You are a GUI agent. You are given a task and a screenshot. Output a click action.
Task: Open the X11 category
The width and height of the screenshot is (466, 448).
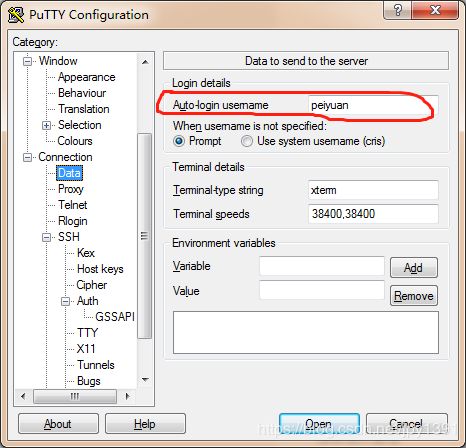point(86,349)
